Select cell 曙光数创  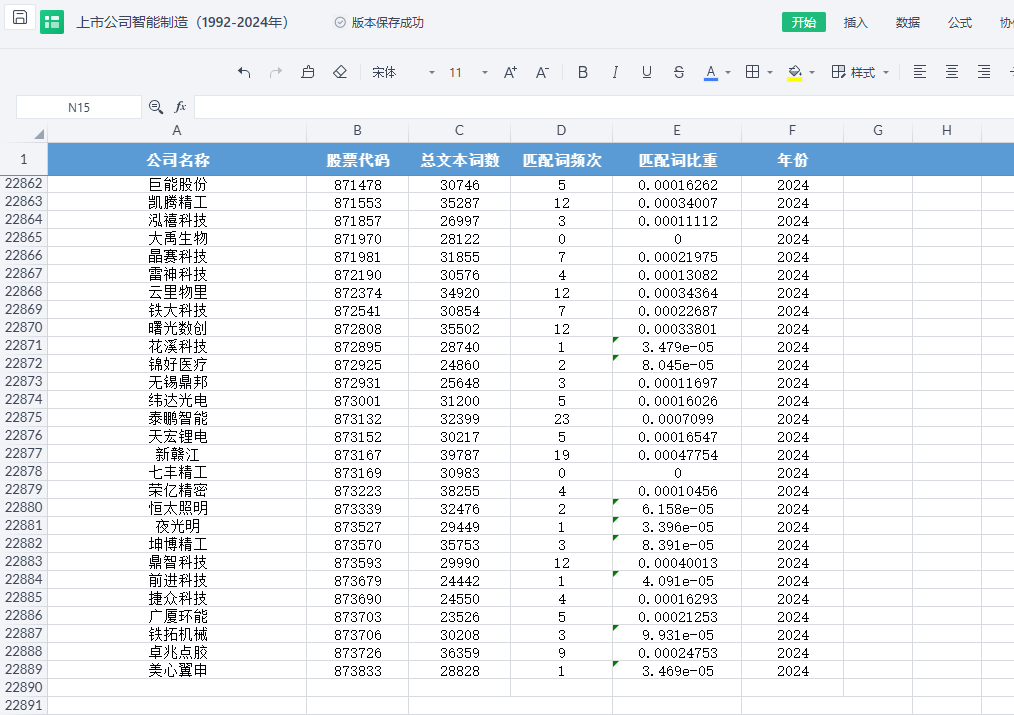click(x=177, y=329)
